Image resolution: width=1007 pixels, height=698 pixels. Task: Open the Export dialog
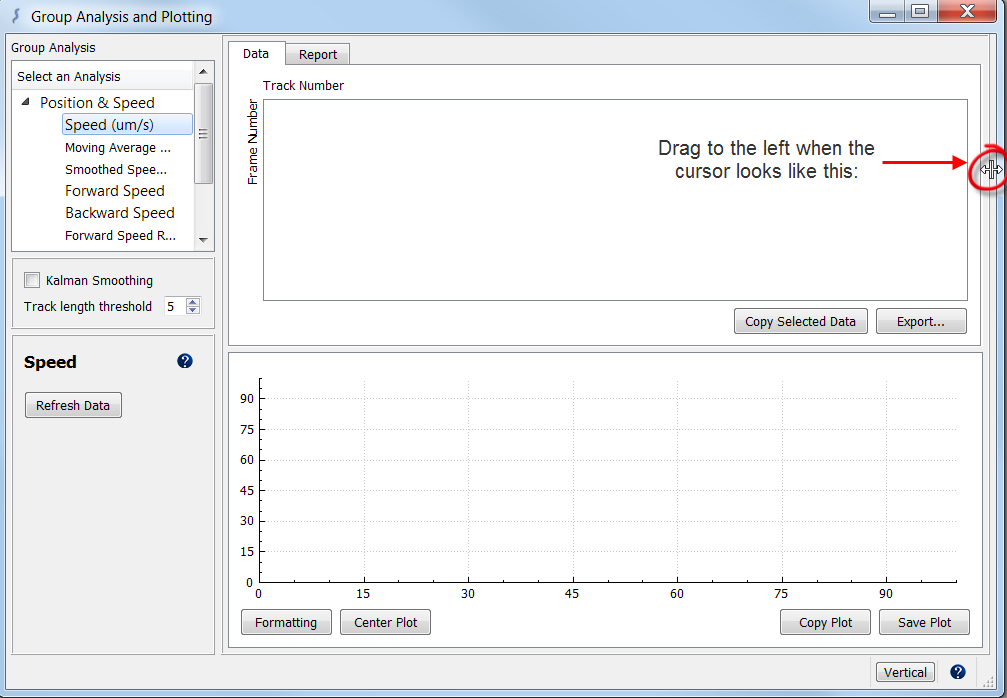pyautogui.click(x=921, y=321)
